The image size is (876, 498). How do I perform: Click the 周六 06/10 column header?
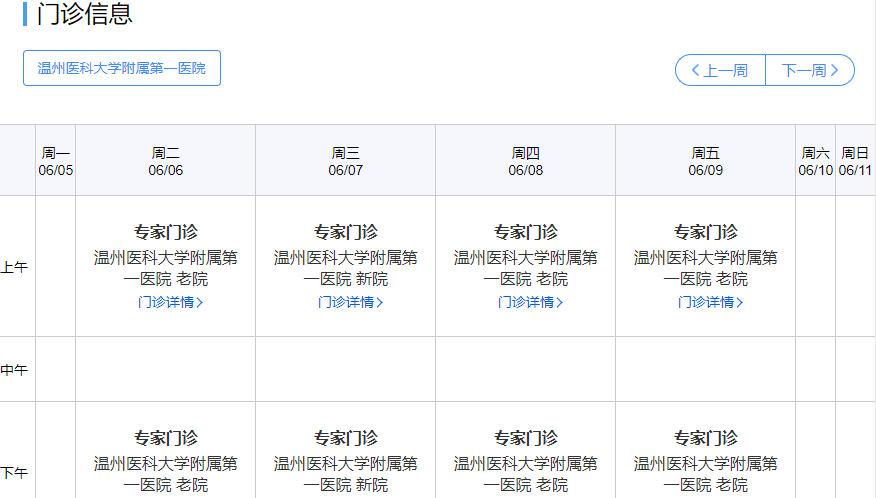point(816,161)
